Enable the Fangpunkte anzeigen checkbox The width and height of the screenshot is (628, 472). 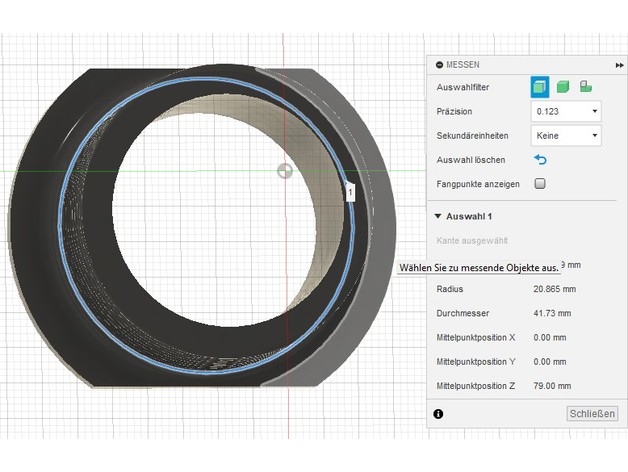click(541, 184)
